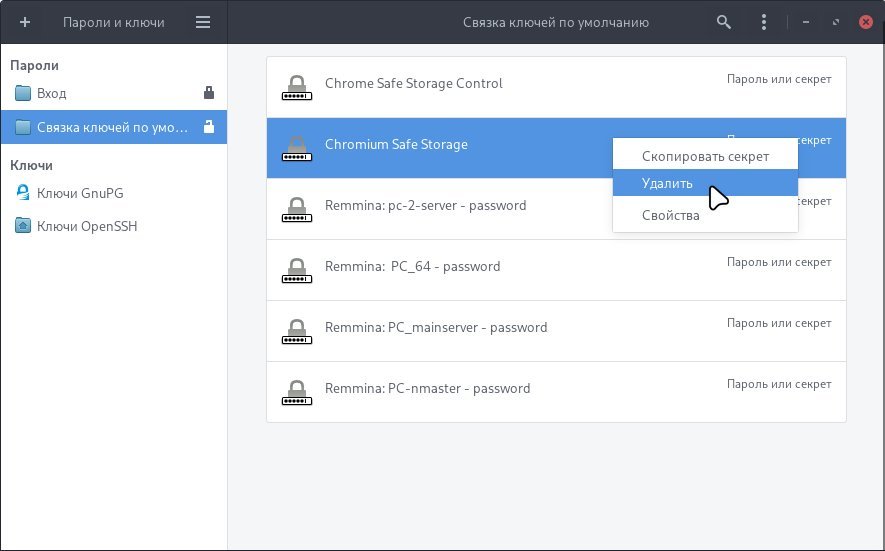Click Удалить in the context menu
The height and width of the screenshot is (551, 885).
pos(667,184)
